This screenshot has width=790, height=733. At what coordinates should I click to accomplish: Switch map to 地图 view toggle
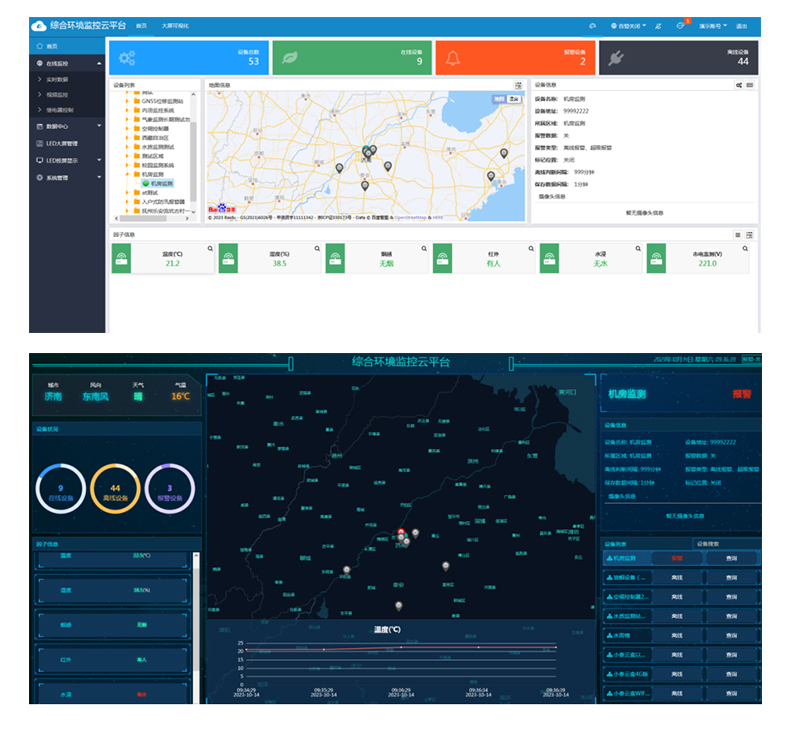coord(500,99)
